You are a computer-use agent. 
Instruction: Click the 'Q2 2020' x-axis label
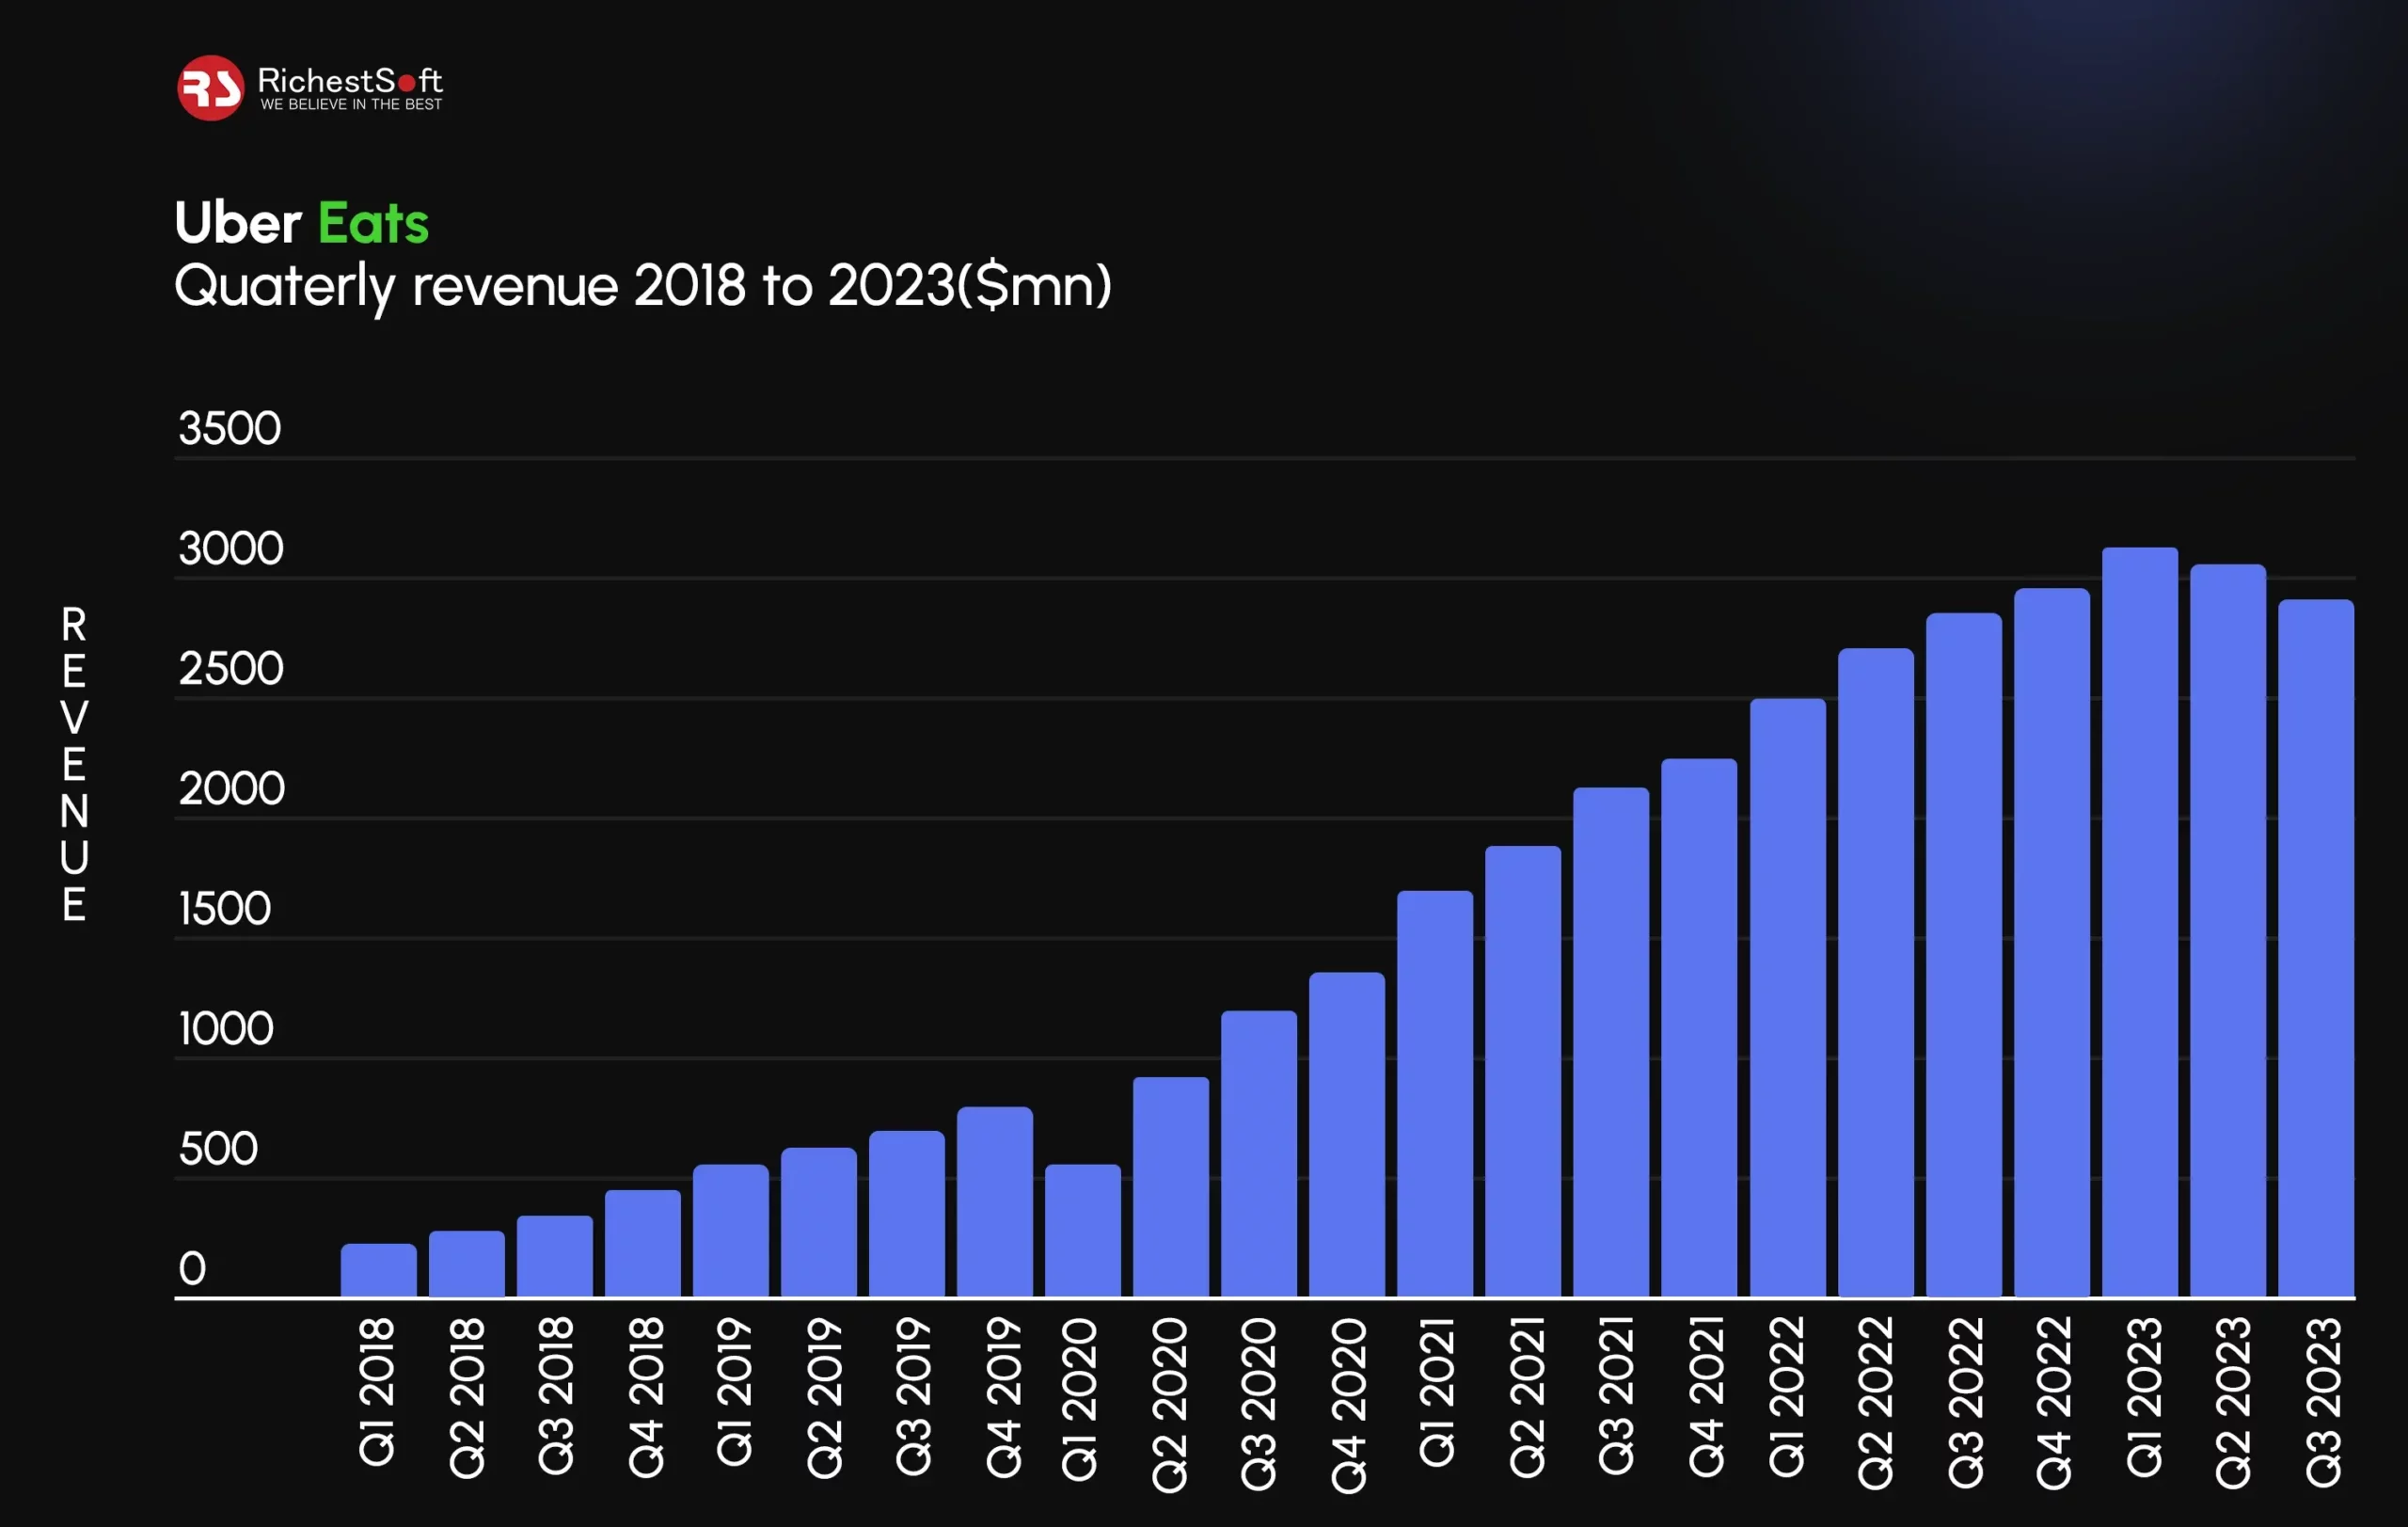coord(1170,1405)
